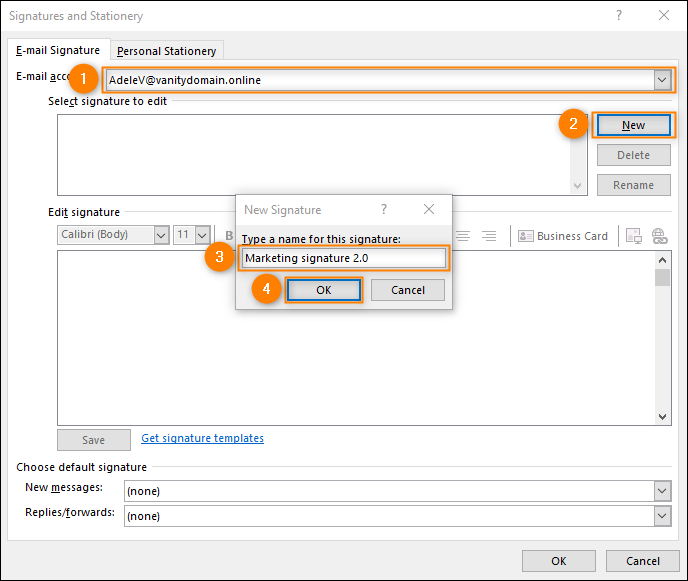Open the e-mail account dropdown

(662, 80)
